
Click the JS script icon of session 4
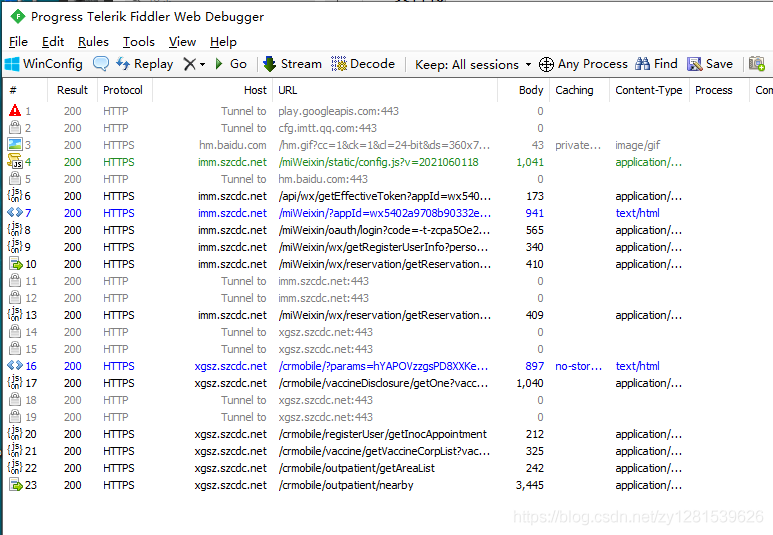pyautogui.click(x=15, y=161)
